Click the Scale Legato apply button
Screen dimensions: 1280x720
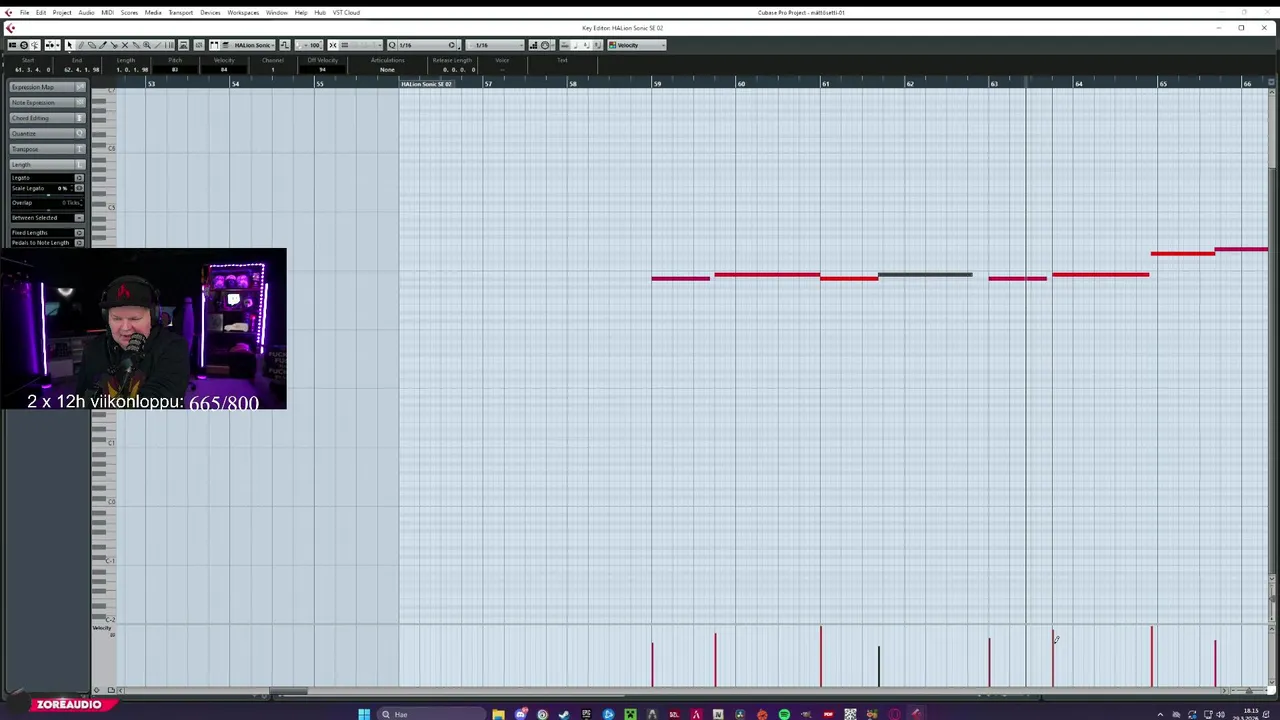pyautogui.click(x=79, y=188)
